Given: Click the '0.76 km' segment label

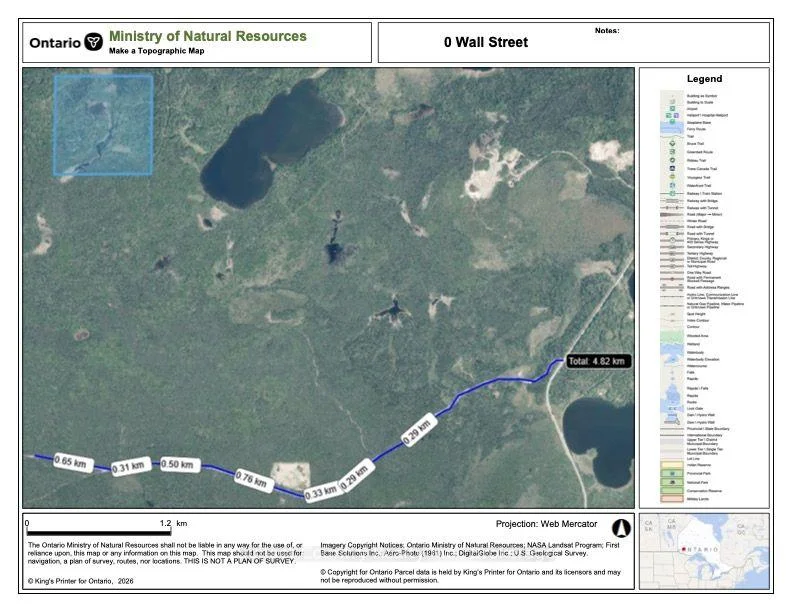Looking at the screenshot, I should [x=252, y=479].
